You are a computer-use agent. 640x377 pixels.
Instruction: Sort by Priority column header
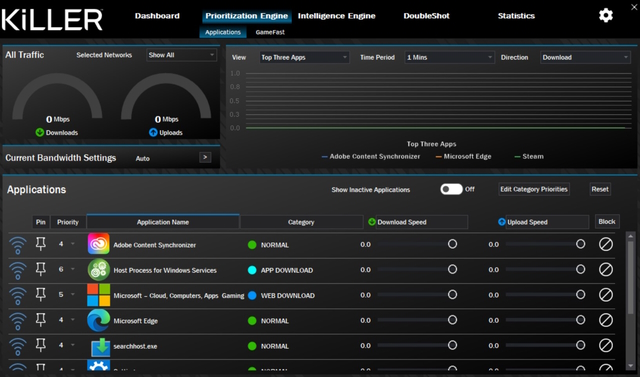(68, 222)
